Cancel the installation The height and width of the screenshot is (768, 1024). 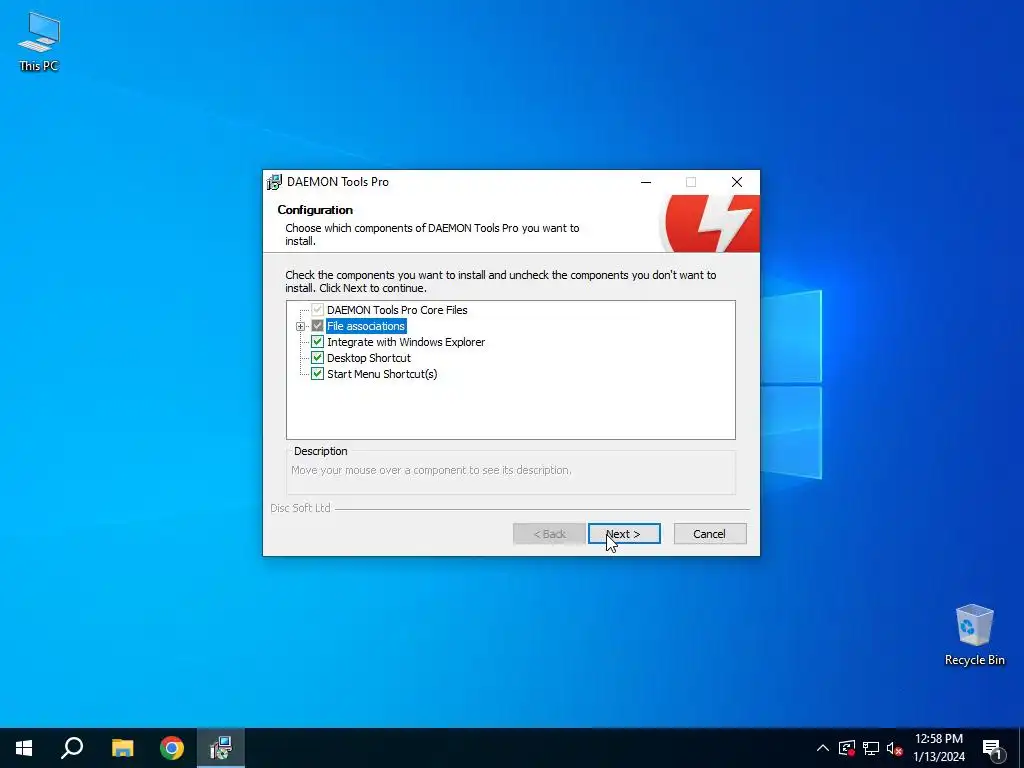click(709, 534)
